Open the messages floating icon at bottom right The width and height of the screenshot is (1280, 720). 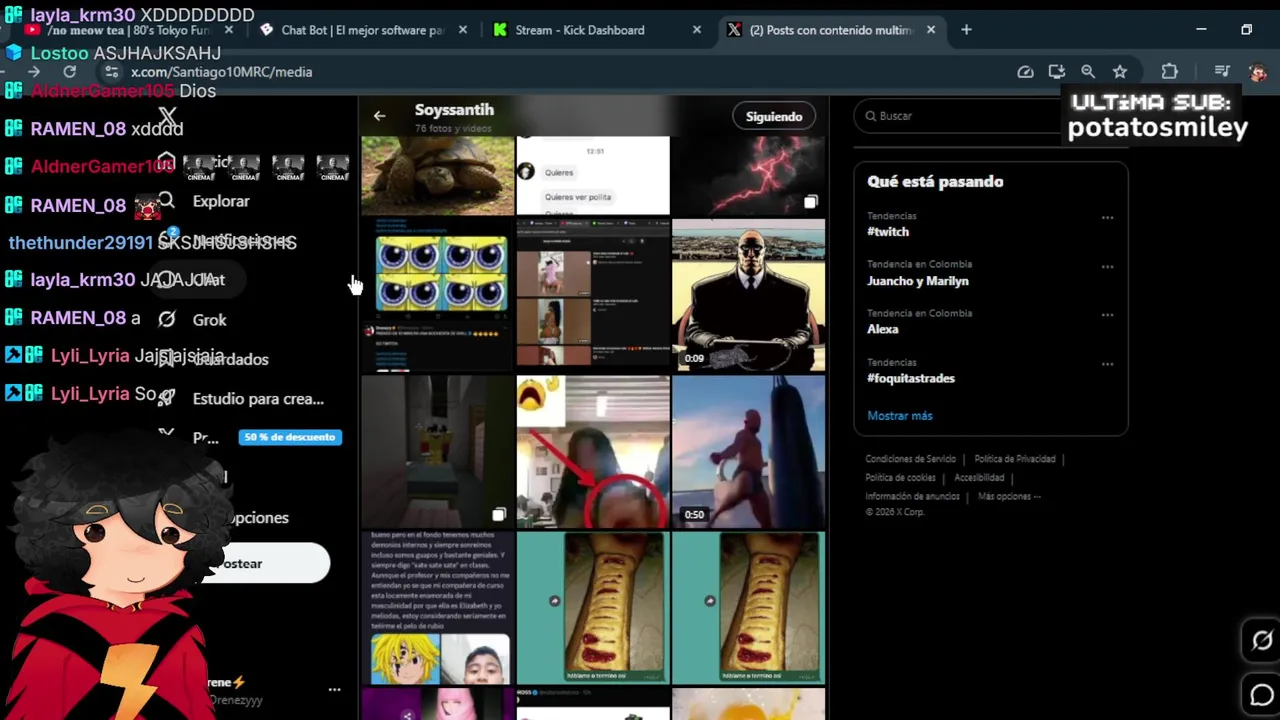(x=1262, y=695)
